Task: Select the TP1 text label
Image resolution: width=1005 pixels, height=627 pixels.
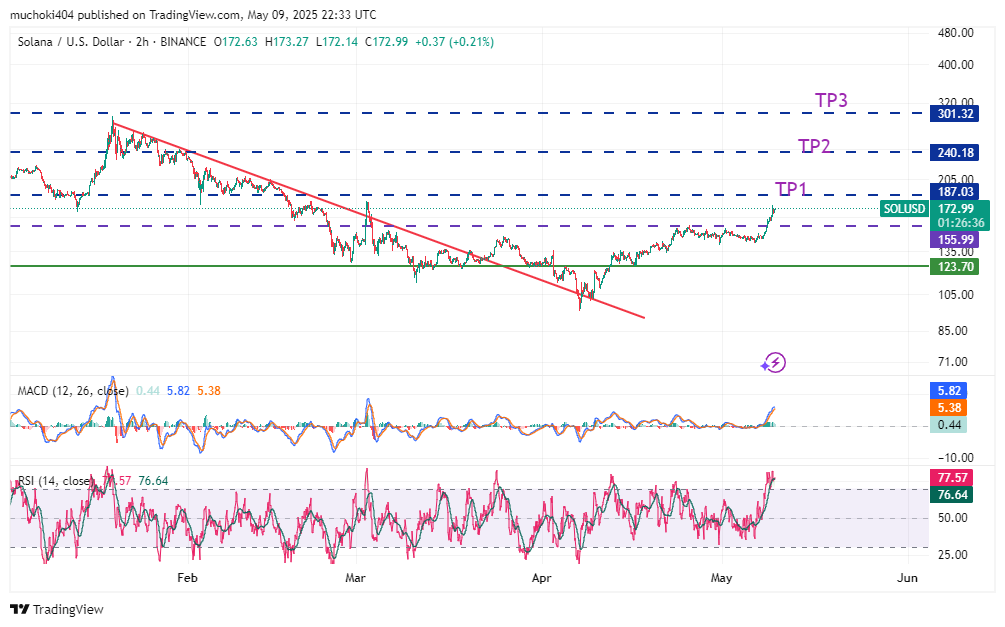Action: [x=793, y=189]
